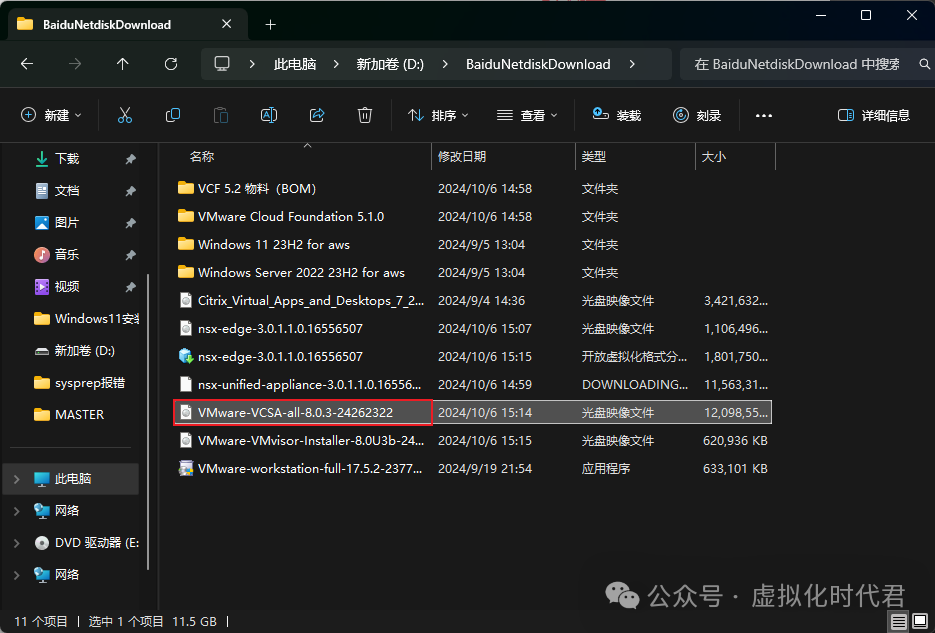Image resolution: width=935 pixels, height=633 pixels.
Task: Open the 查看 view dropdown
Action: click(527, 115)
